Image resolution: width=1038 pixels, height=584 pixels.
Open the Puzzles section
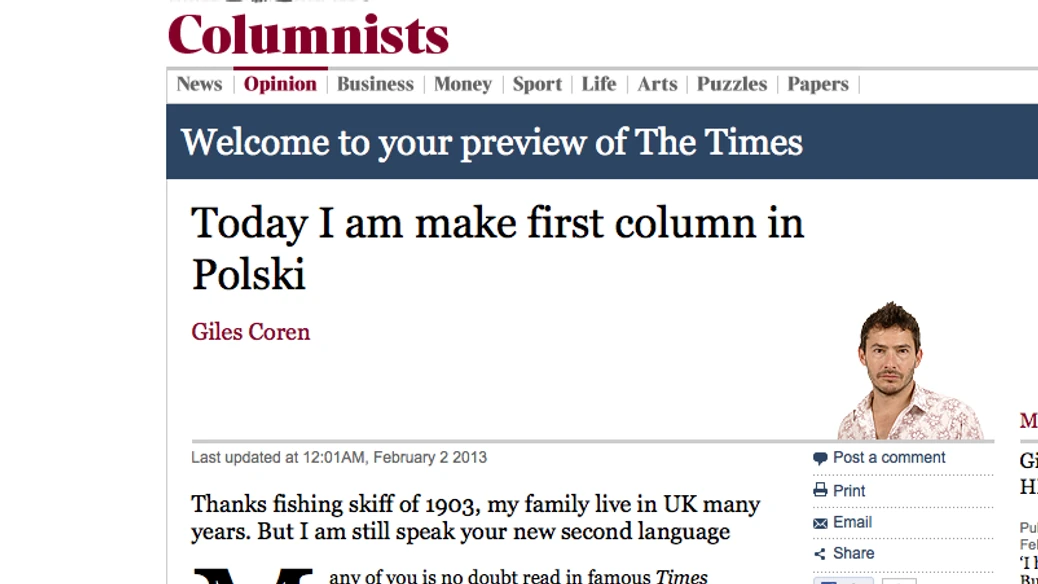click(x=732, y=84)
